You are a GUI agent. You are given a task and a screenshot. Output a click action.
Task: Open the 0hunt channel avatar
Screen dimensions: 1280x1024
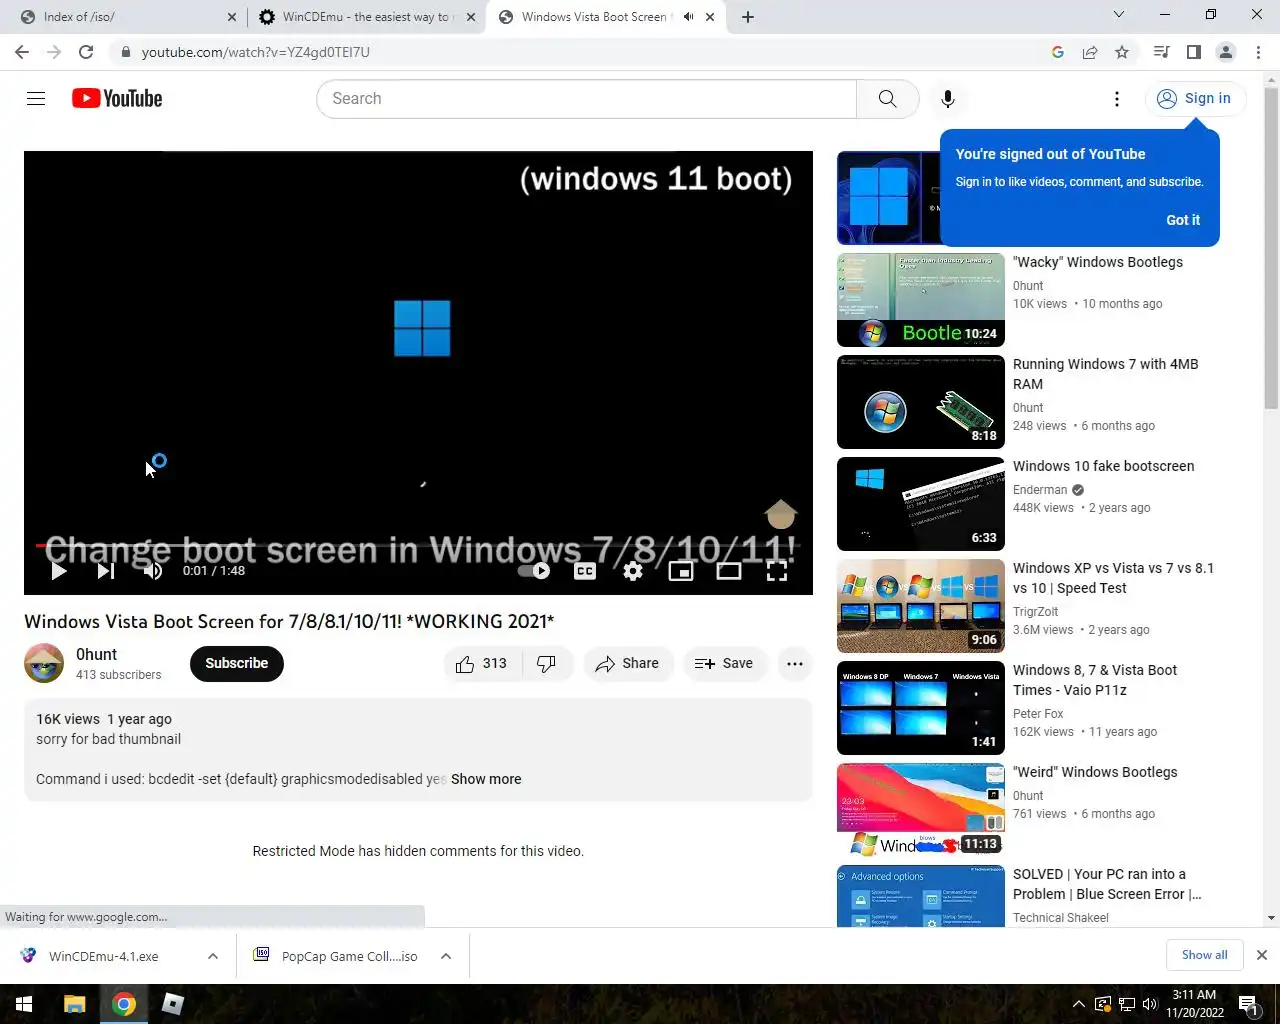pyautogui.click(x=44, y=663)
